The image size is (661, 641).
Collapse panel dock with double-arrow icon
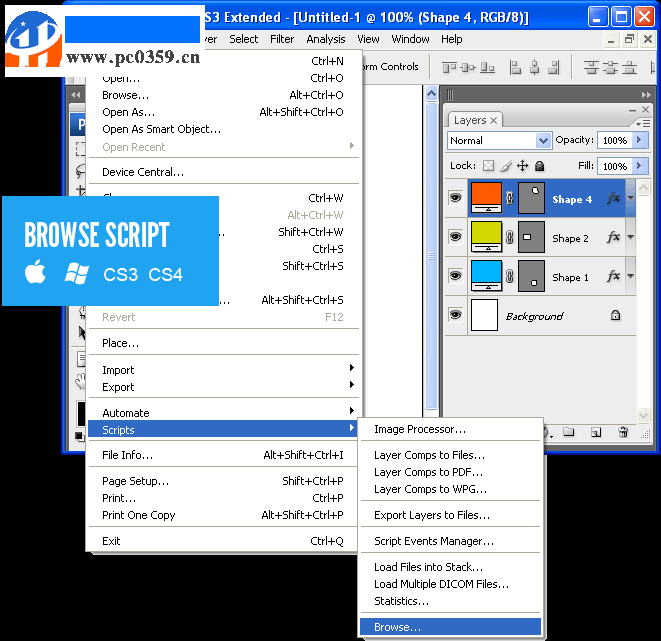[x=646, y=95]
